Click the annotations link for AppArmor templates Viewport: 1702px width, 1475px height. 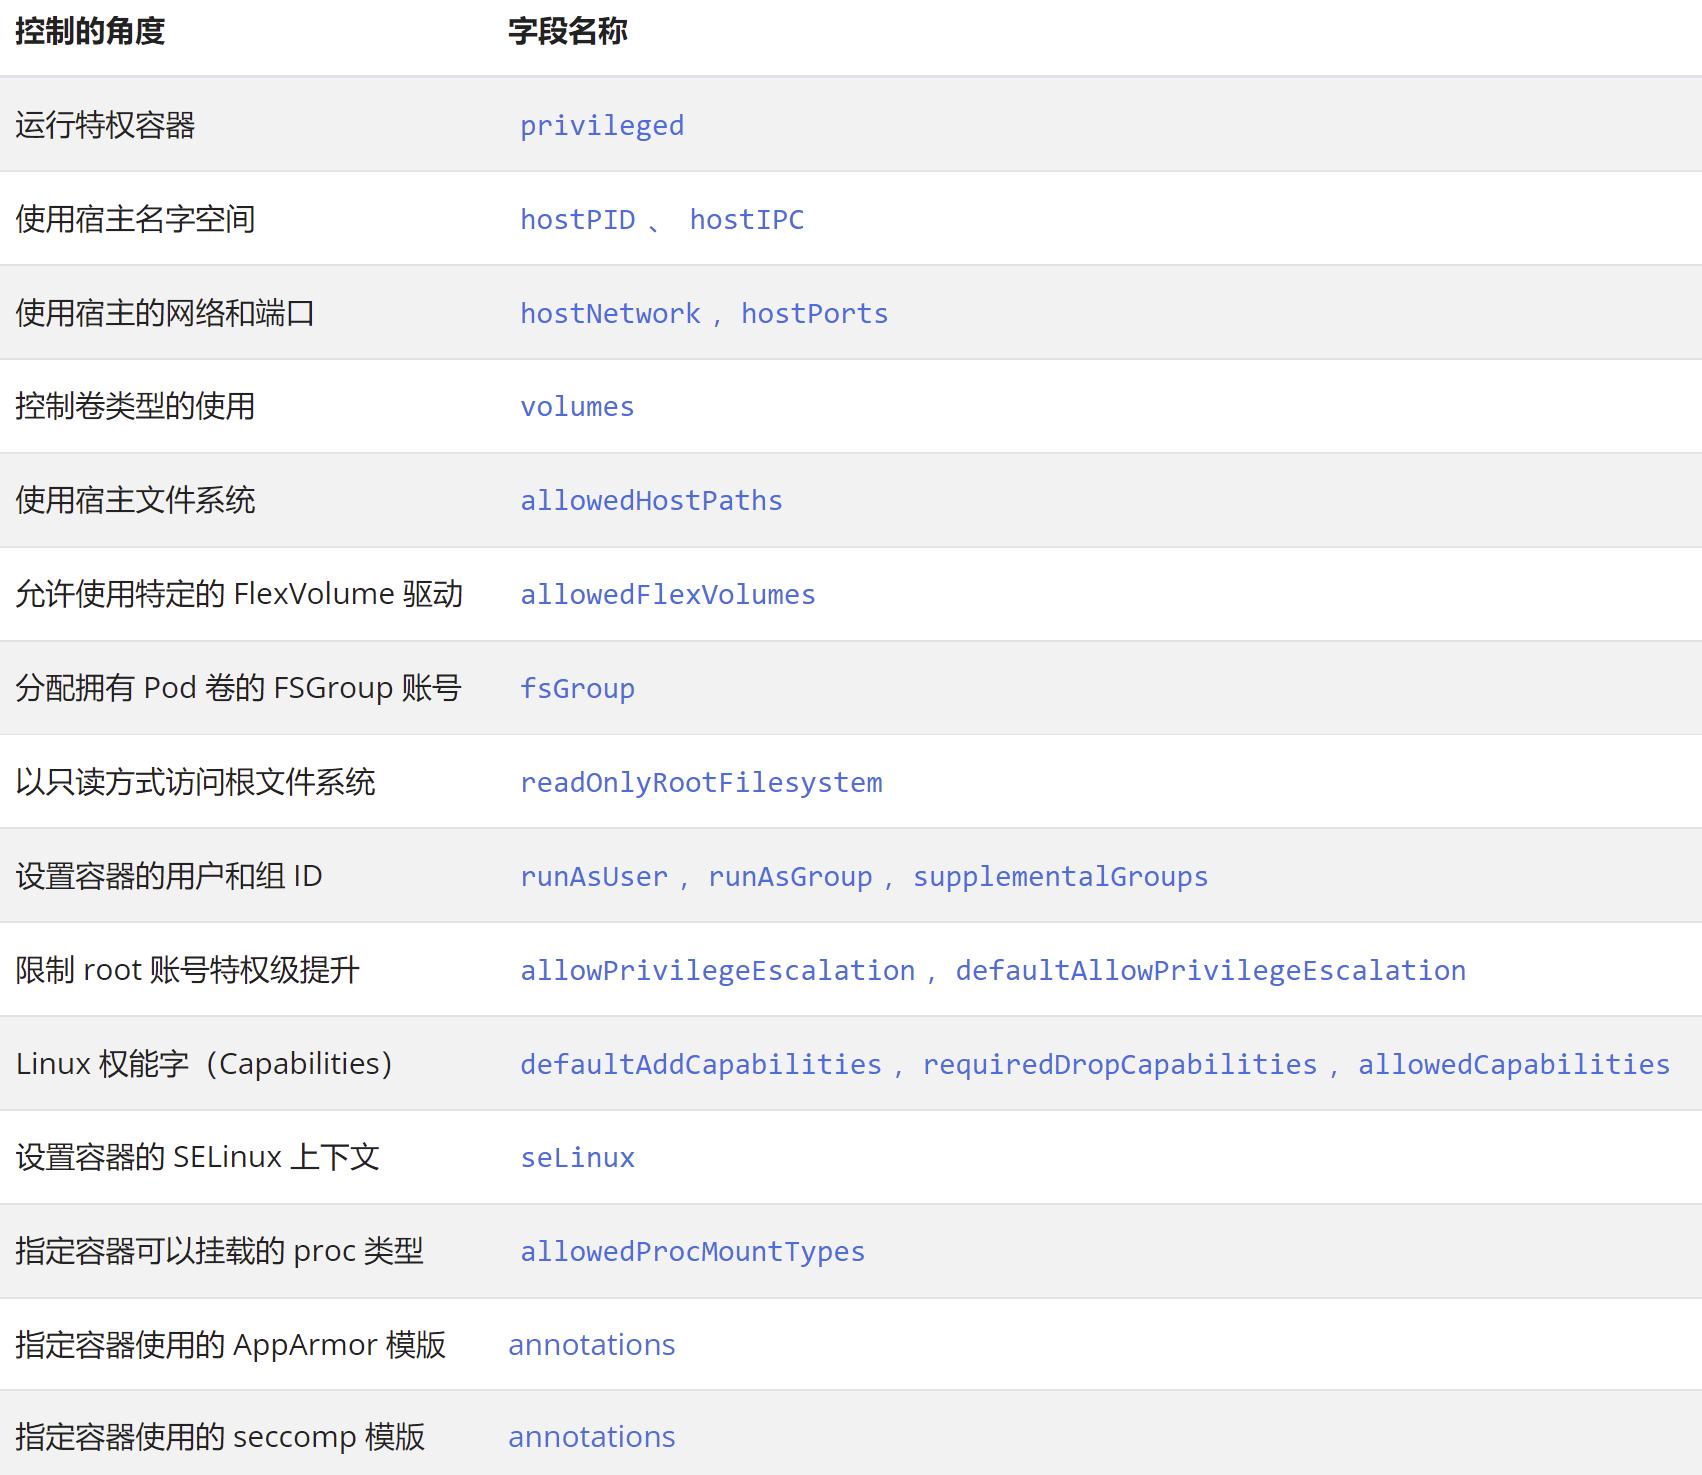592,1344
